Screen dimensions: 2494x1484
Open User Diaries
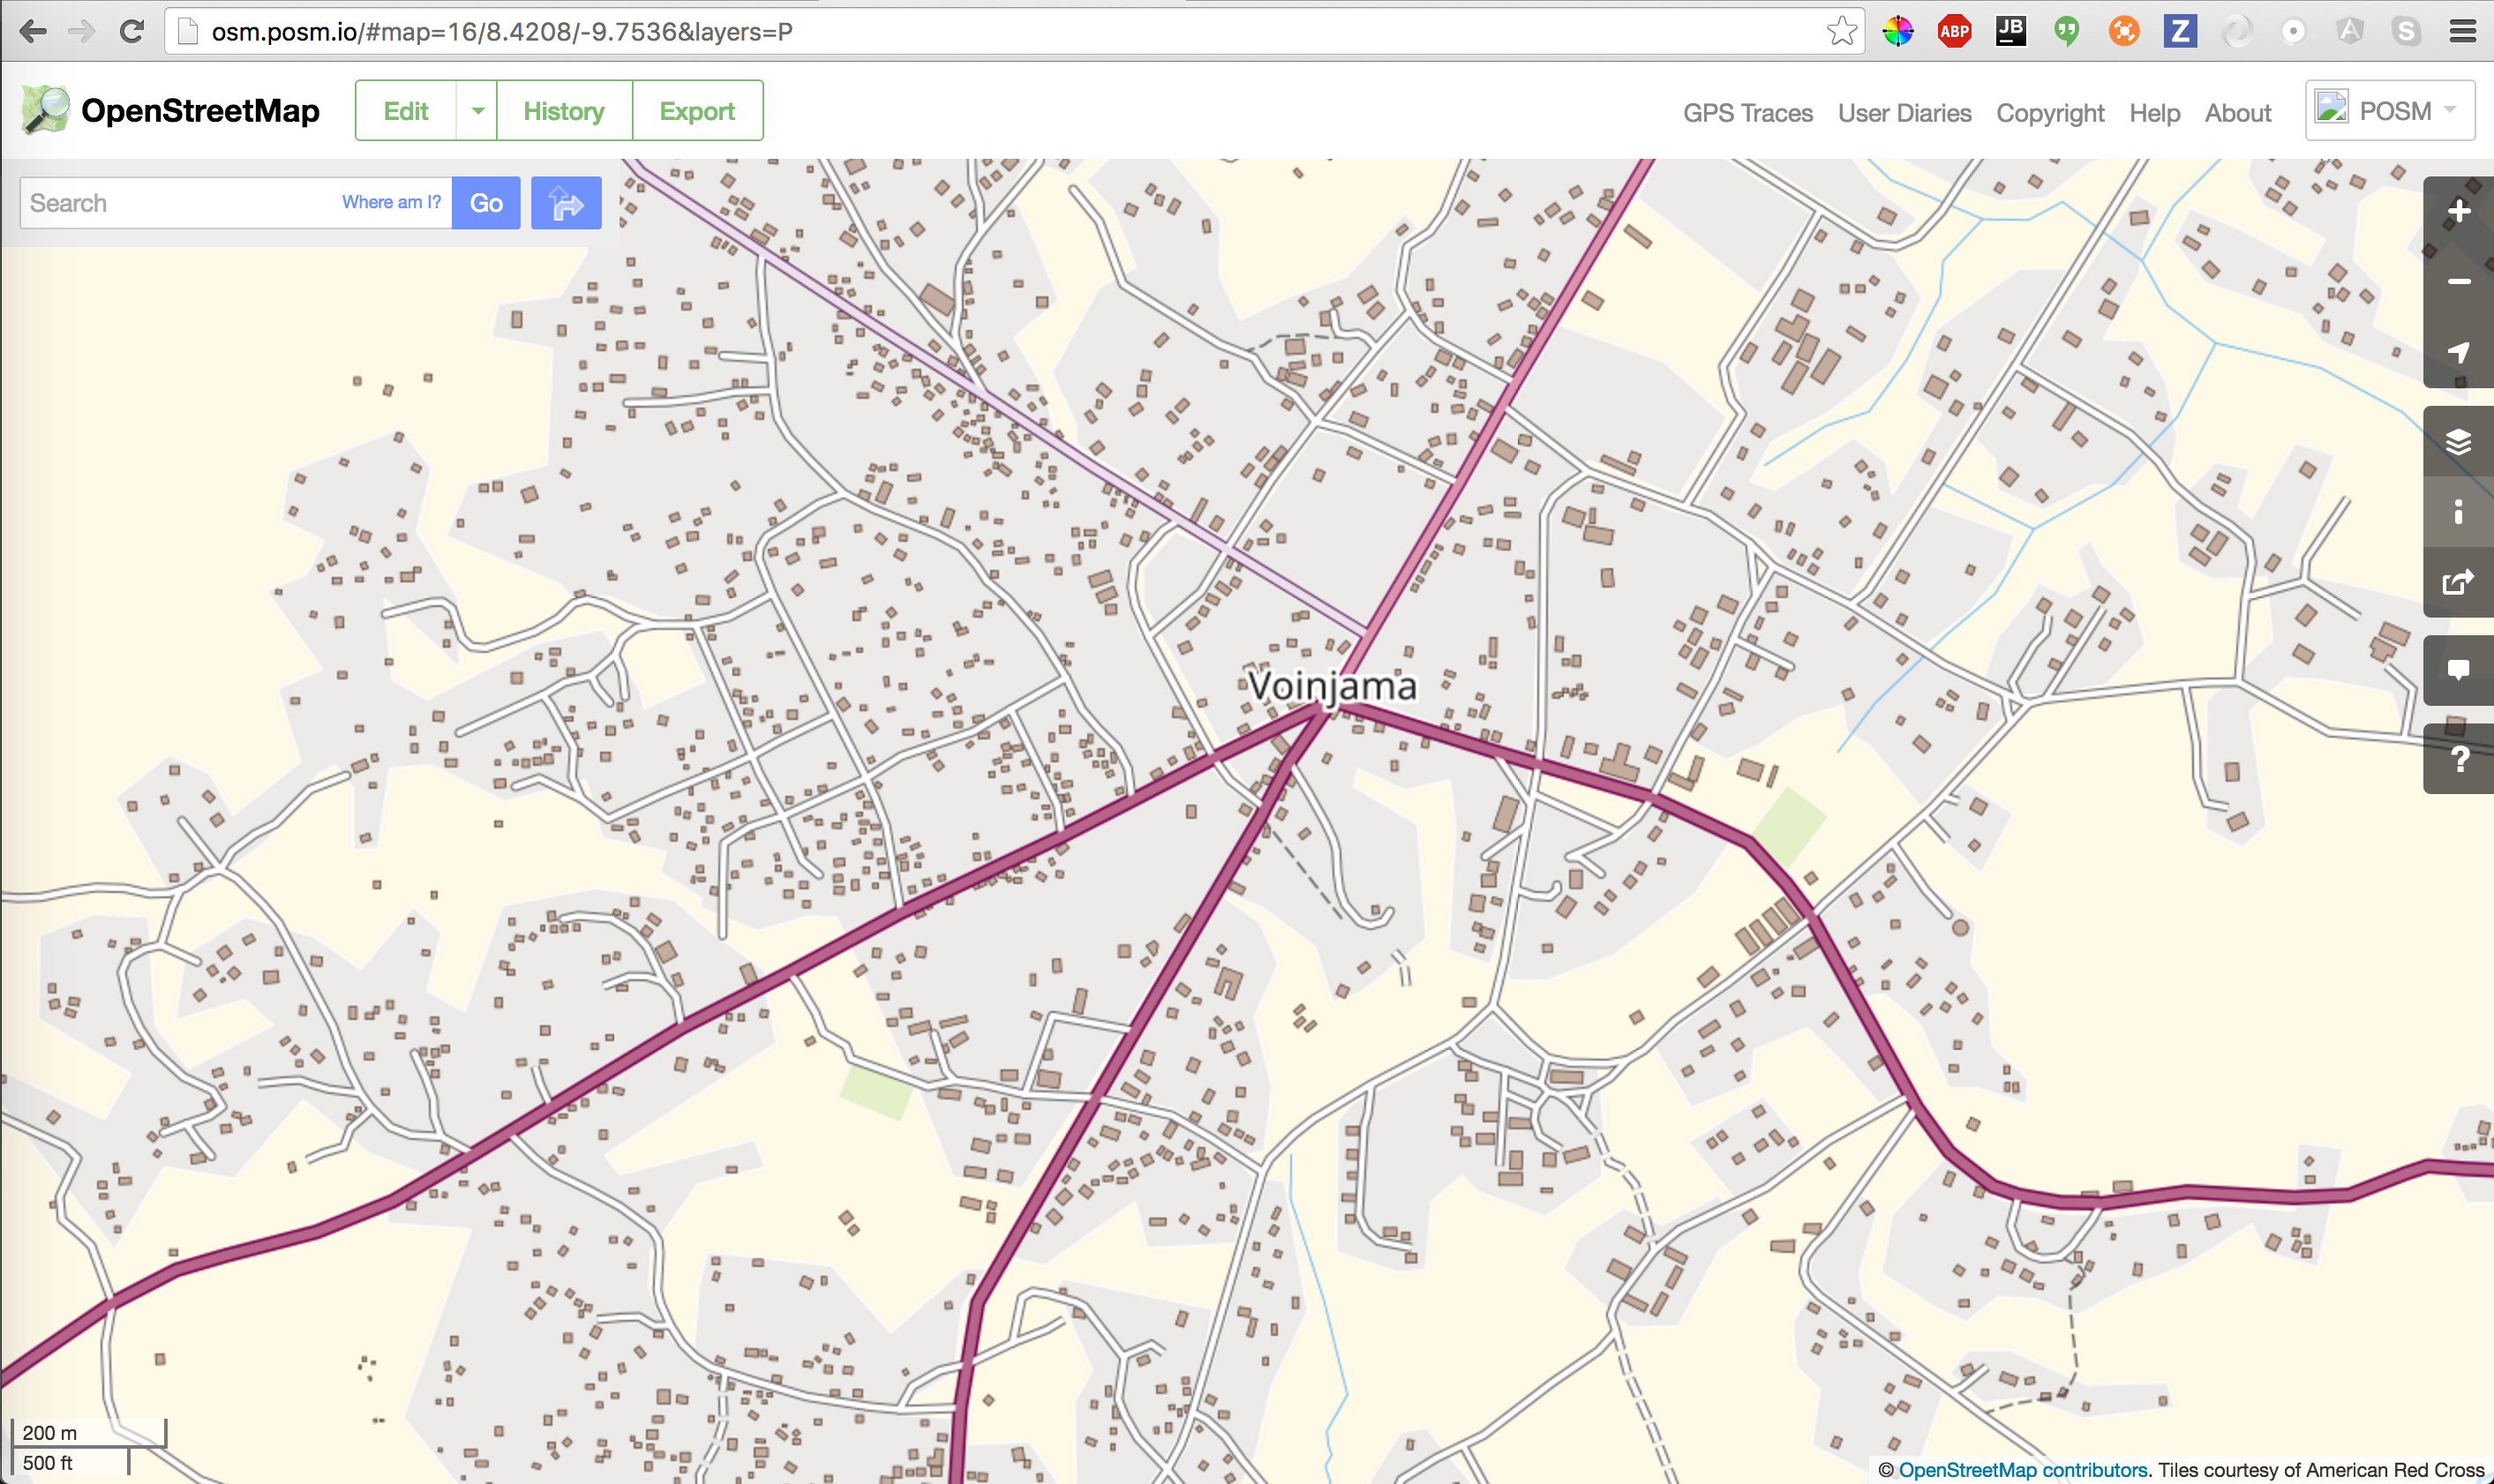[x=1904, y=113]
